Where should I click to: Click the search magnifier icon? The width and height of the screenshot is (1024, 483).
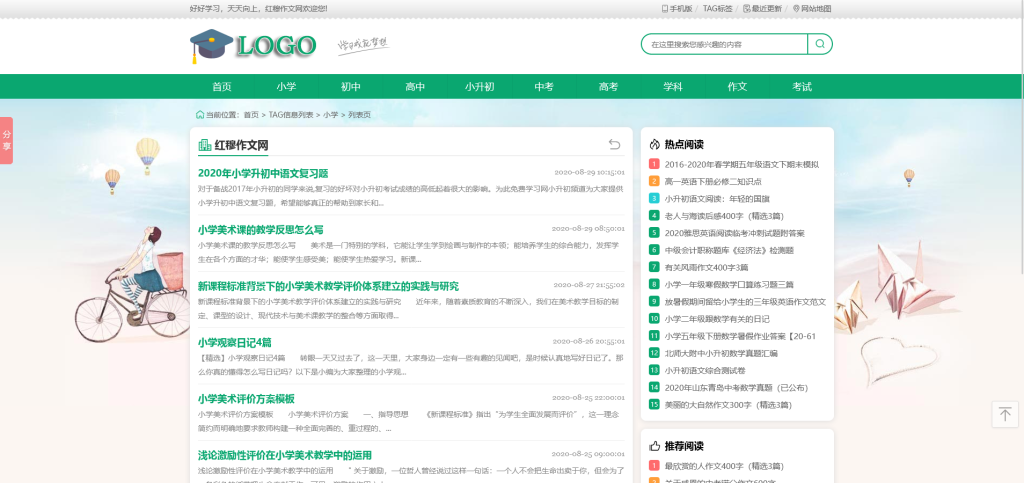[819, 44]
